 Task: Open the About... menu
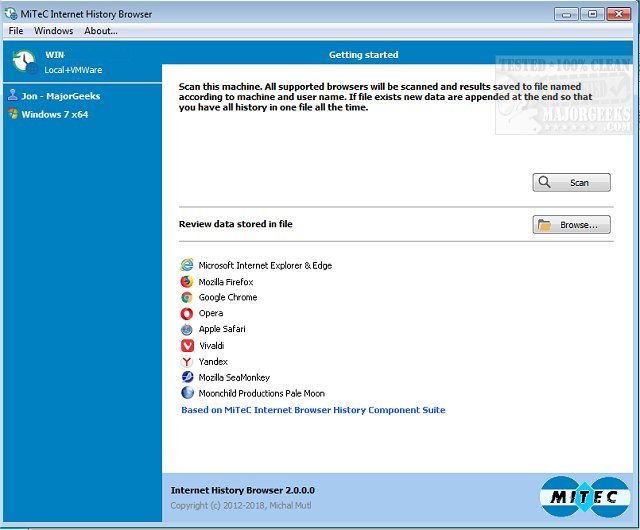[x=101, y=31]
